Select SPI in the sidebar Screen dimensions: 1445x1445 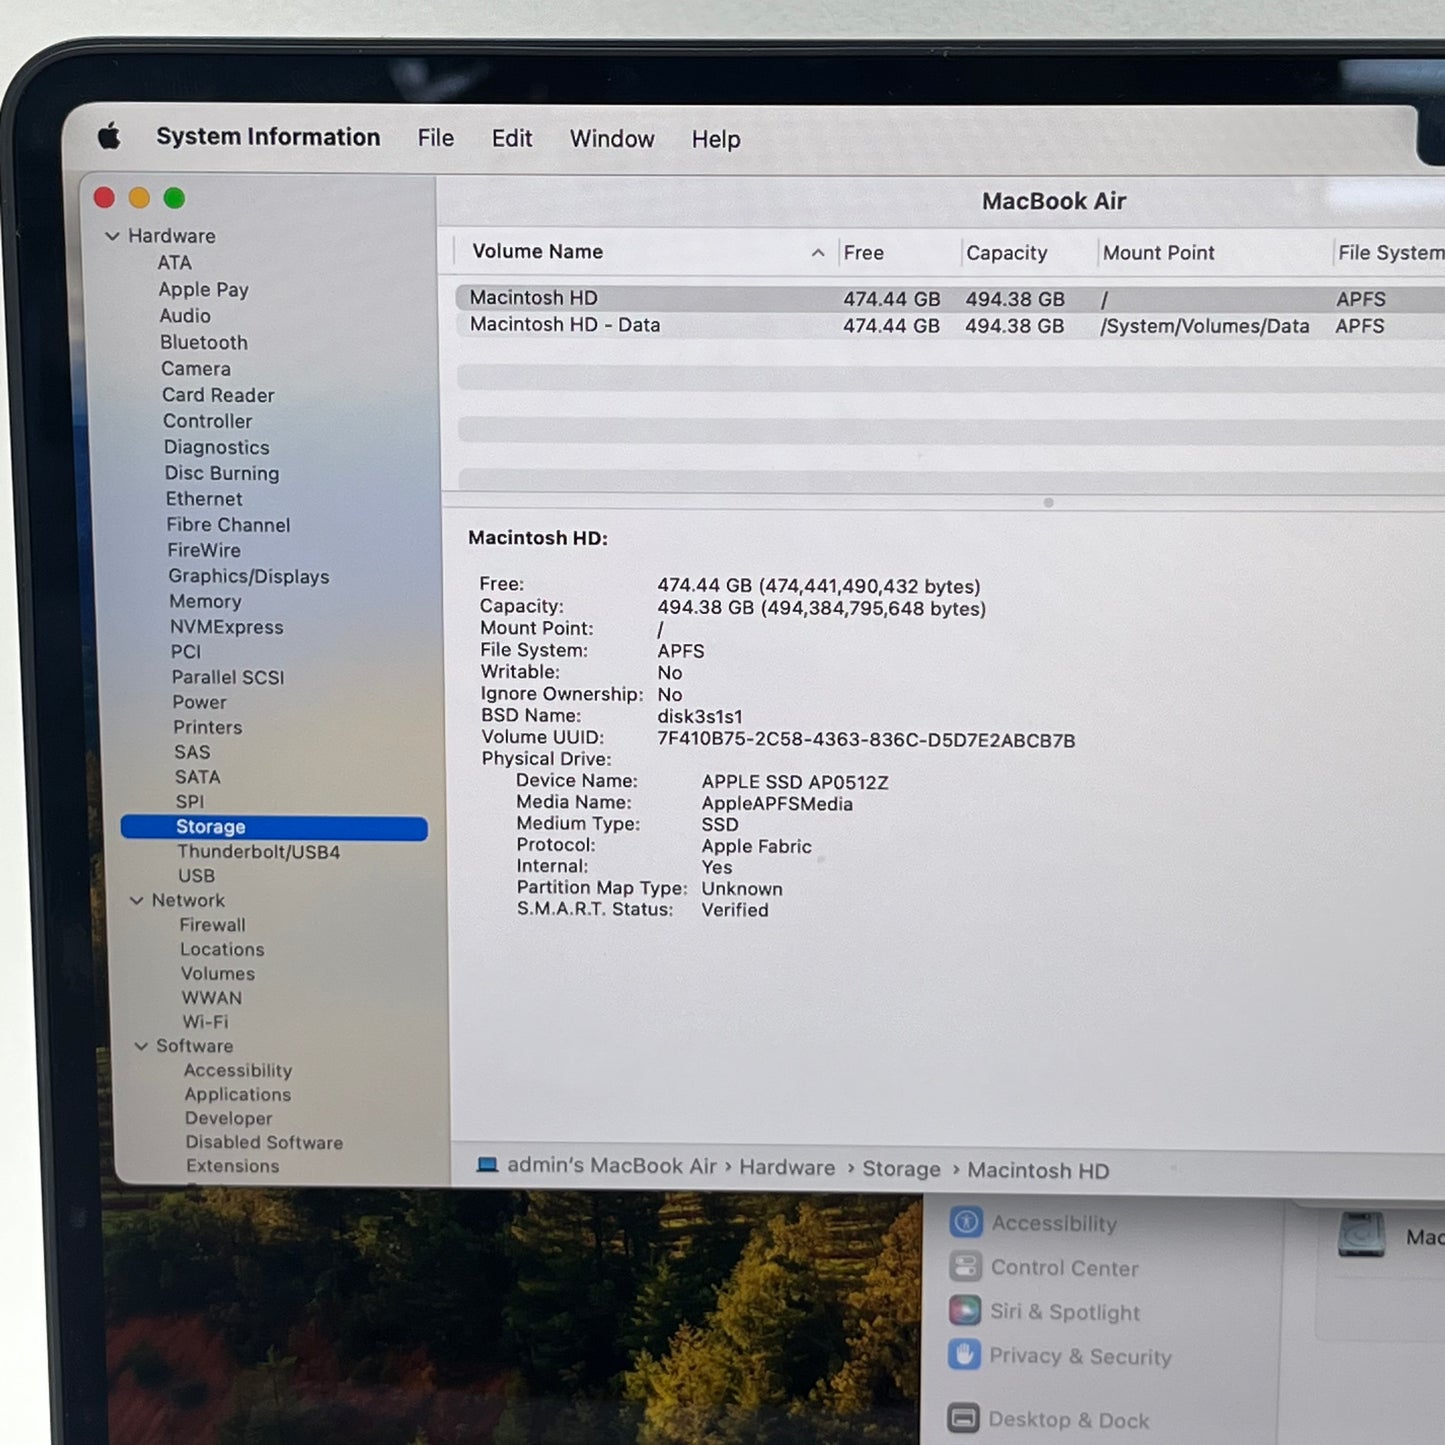click(190, 801)
